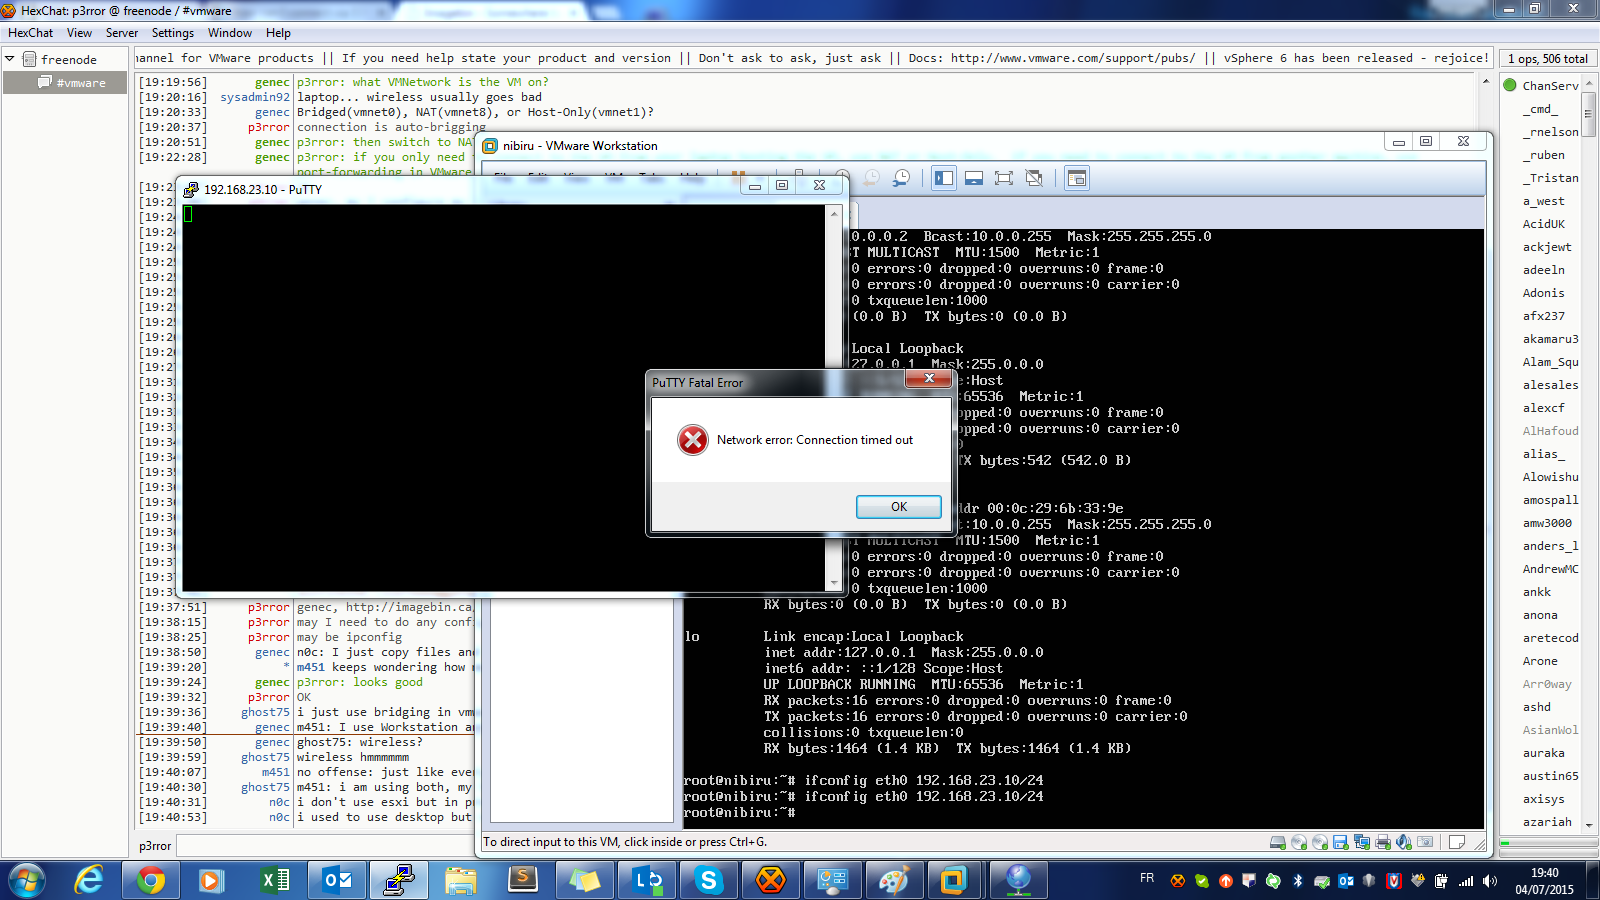Screen dimensions: 1600x900
Task: Open the HexChat menu
Action: 30,33
